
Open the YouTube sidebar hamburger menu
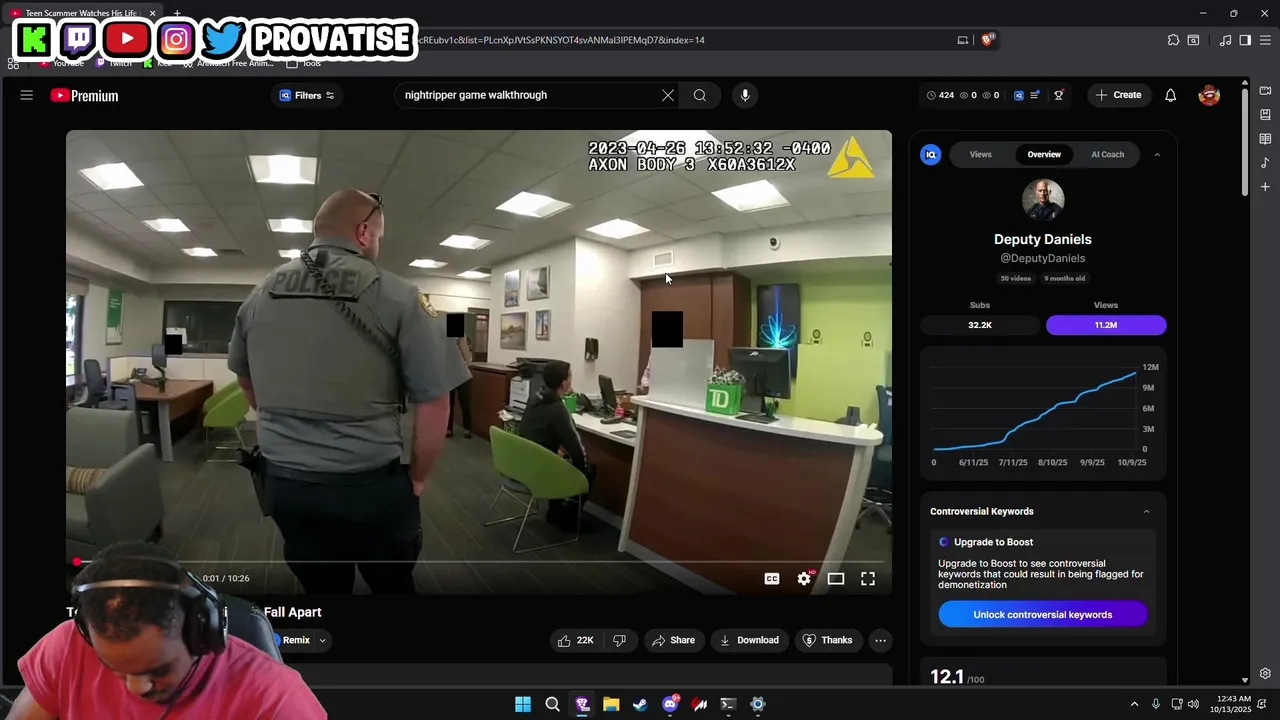[x=27, y=95]
